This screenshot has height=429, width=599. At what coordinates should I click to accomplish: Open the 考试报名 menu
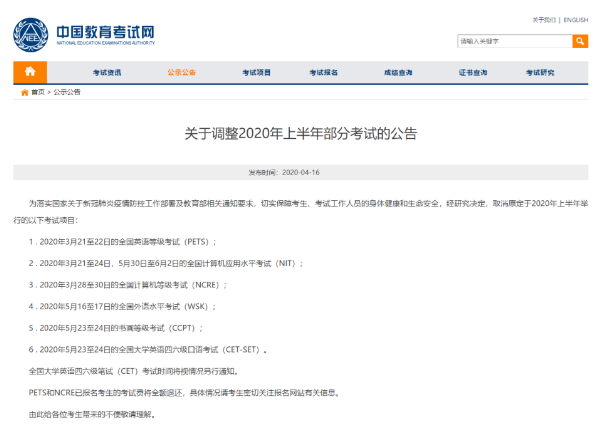324,73
